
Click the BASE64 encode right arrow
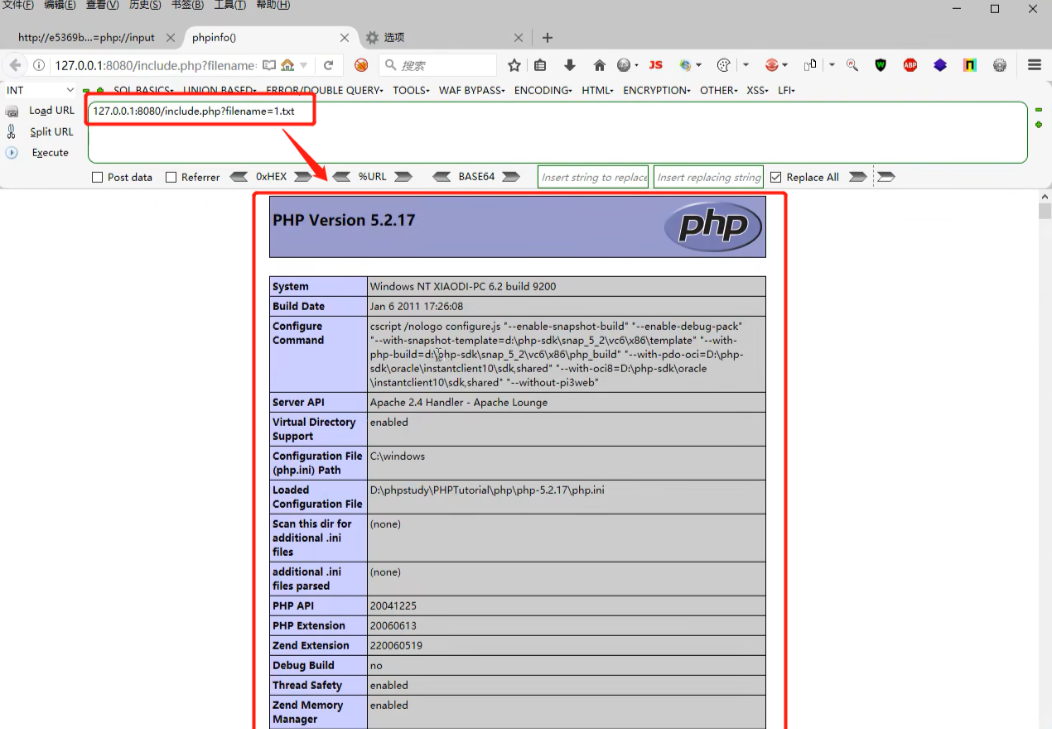tap(511, 176)
